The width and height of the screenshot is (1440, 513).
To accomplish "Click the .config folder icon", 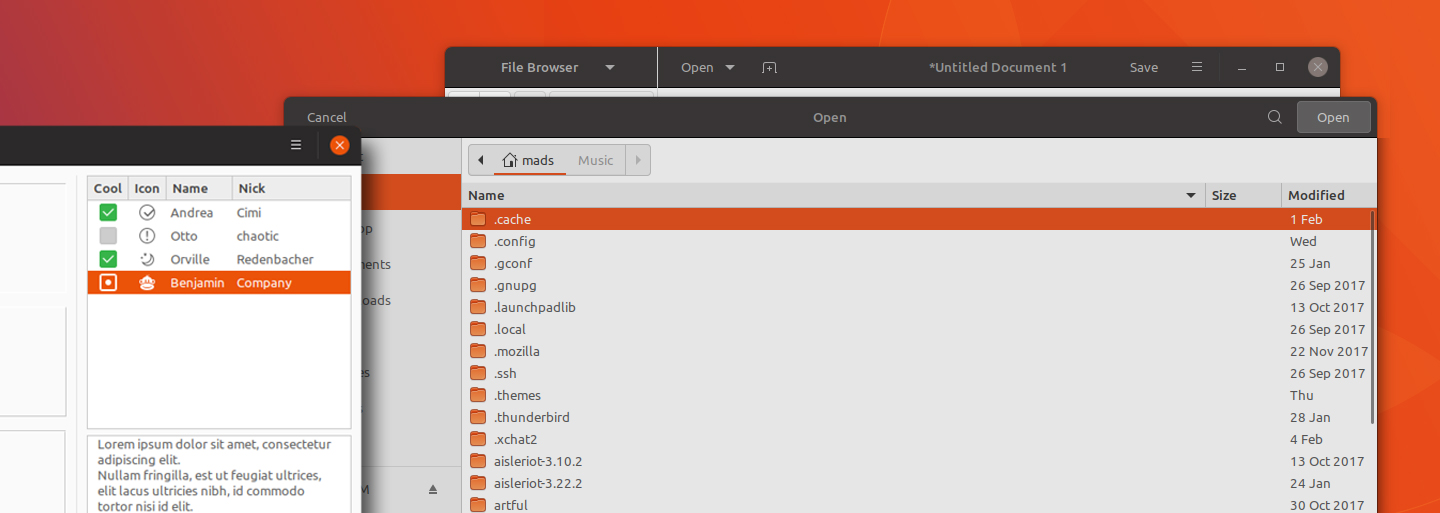I will pyautogui.click(x=478, y=241).
